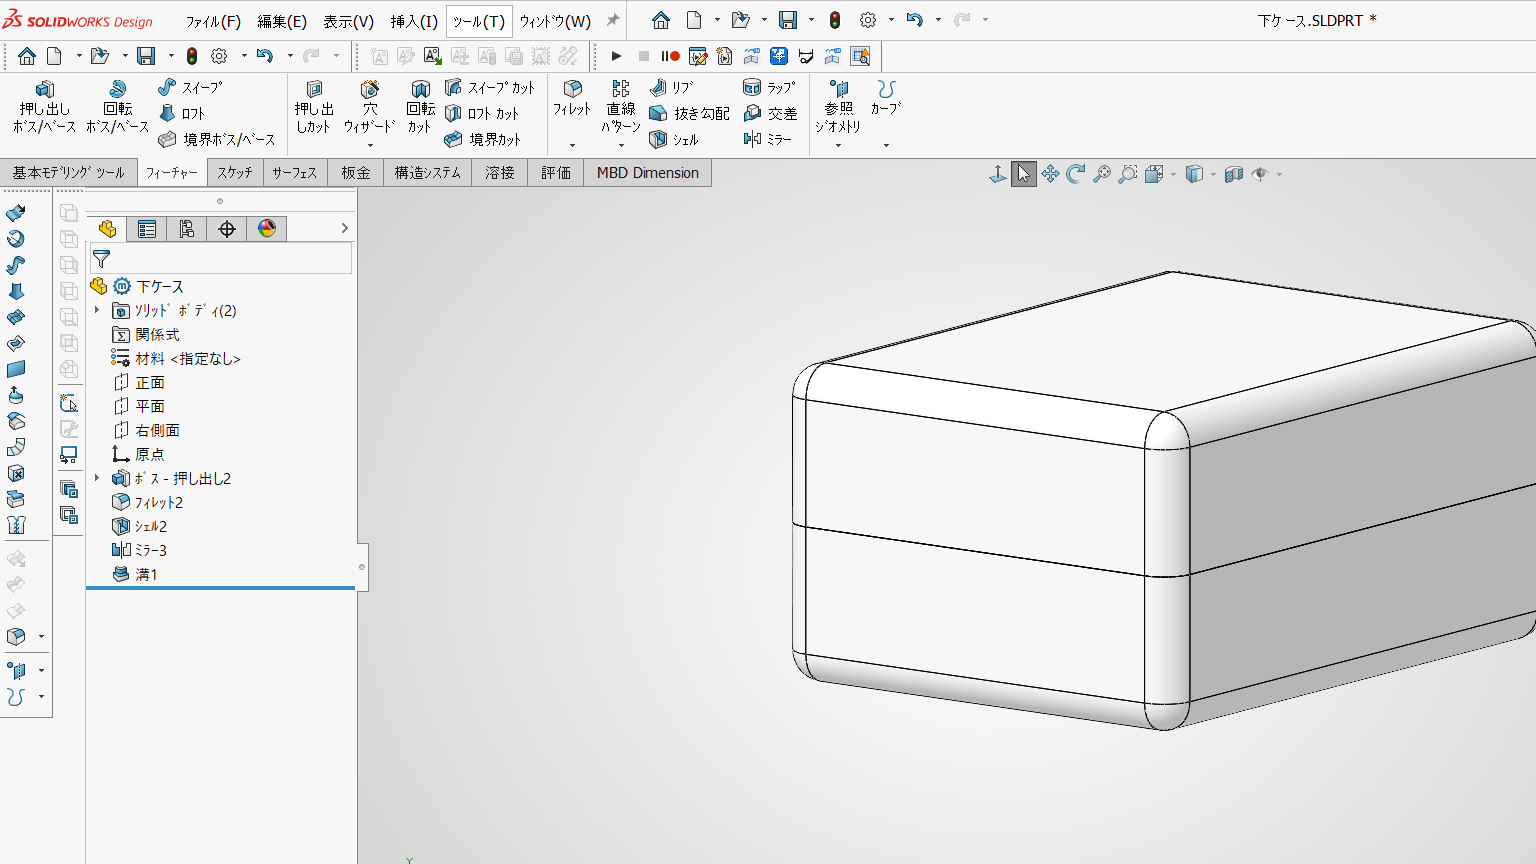Click the 交差 intersect tool
1536x864 pixels.
[x=770, y=114]
